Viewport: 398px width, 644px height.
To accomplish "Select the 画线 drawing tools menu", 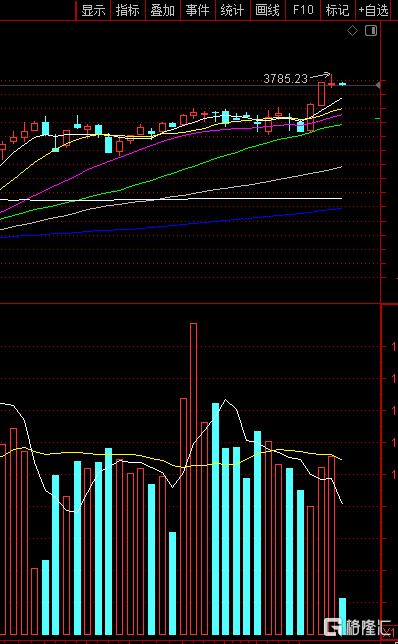I will (267, 10).
